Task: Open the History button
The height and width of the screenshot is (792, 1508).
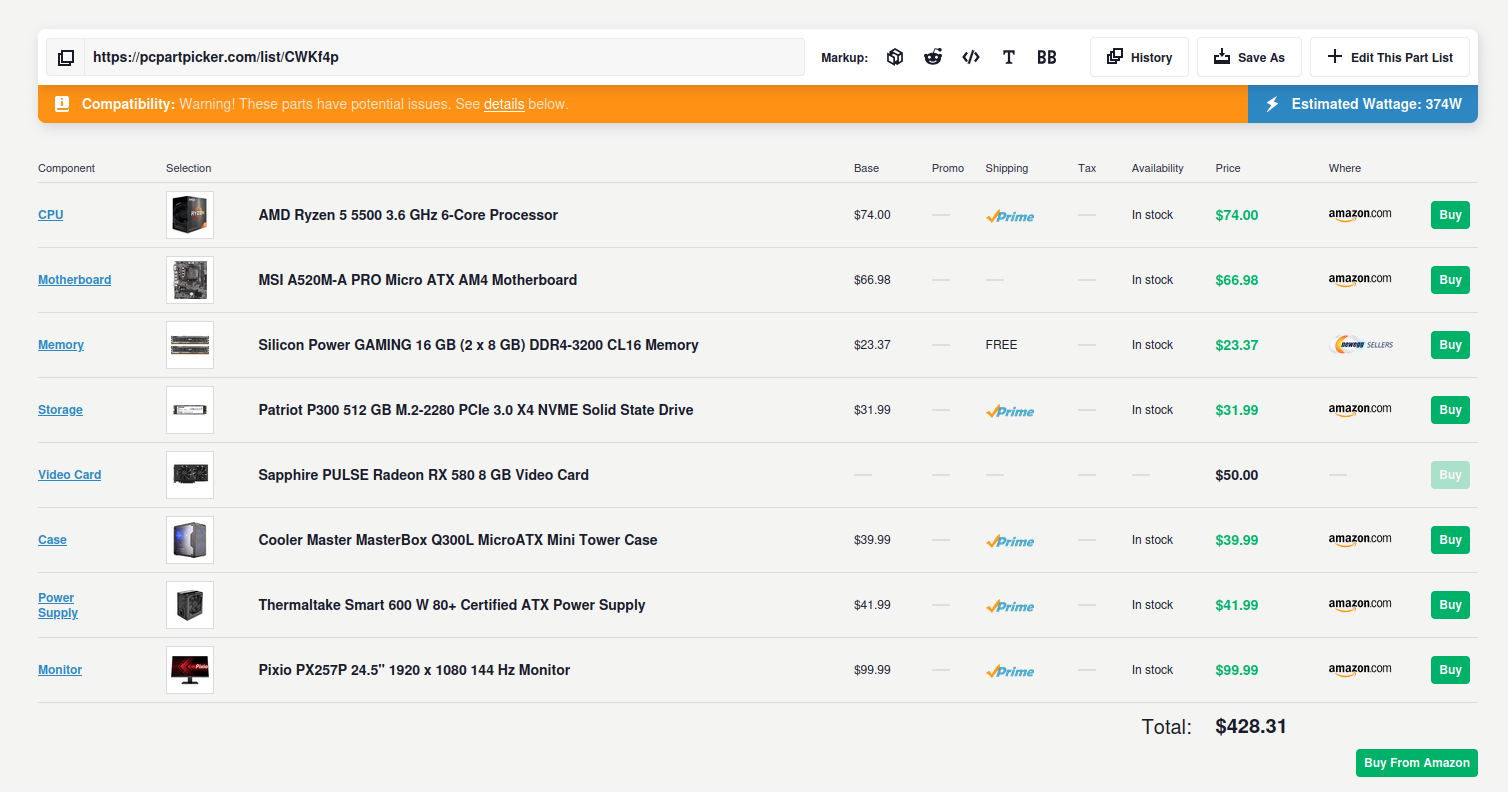Action: click(x=1139, y=57)
